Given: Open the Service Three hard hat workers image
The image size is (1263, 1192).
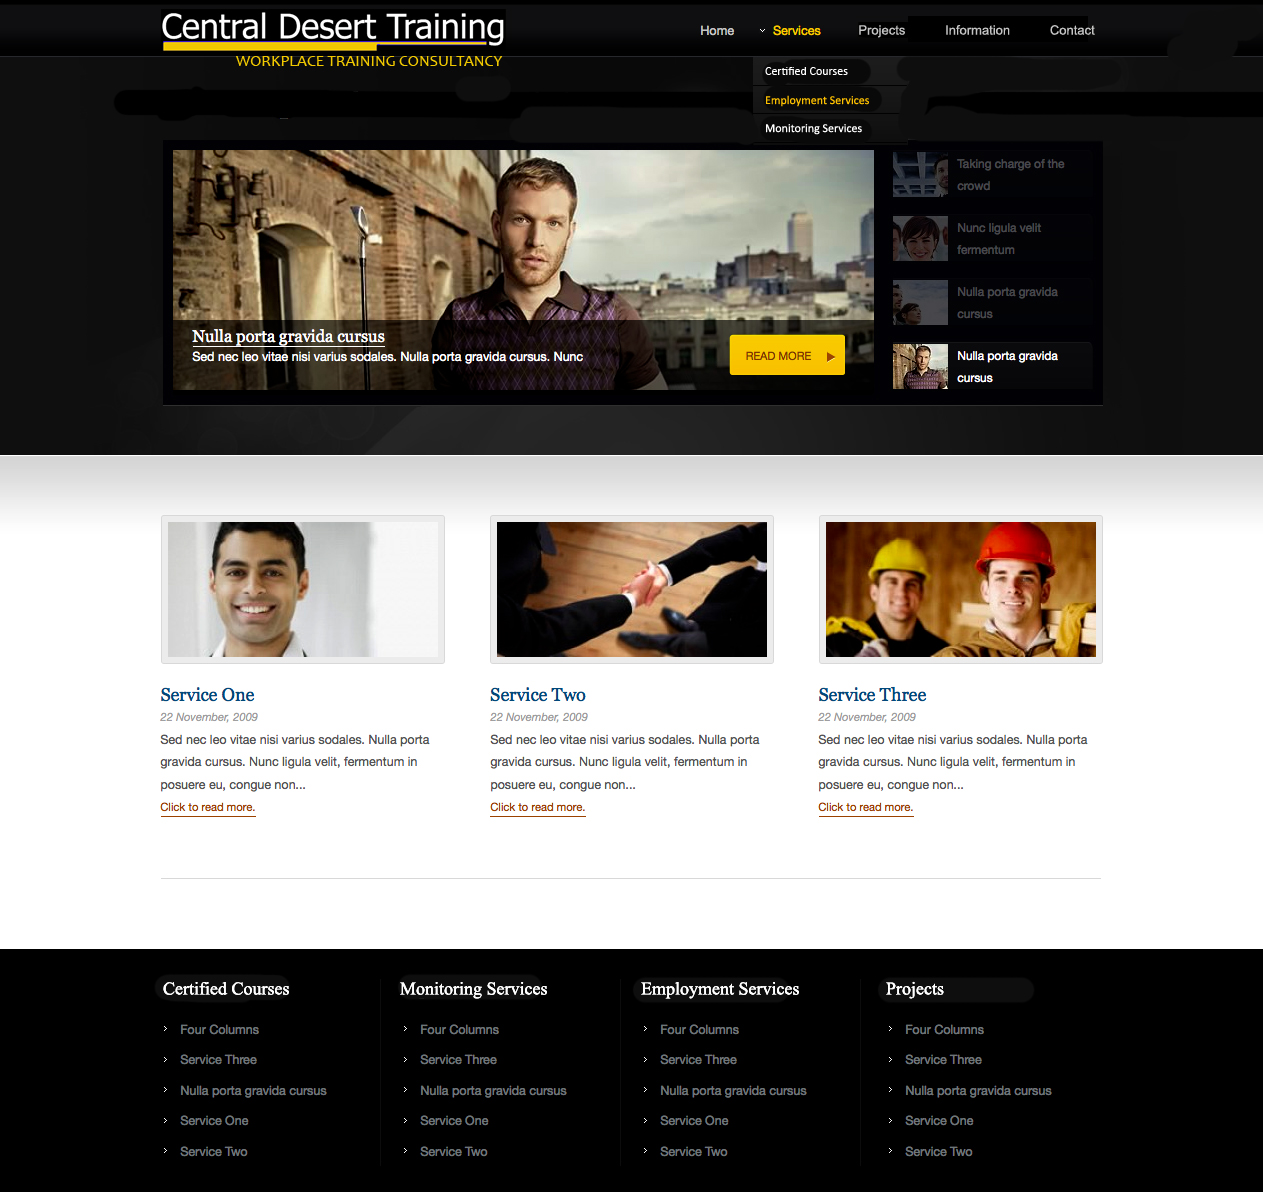Looking at the screenshot, I should pos(961,589).
